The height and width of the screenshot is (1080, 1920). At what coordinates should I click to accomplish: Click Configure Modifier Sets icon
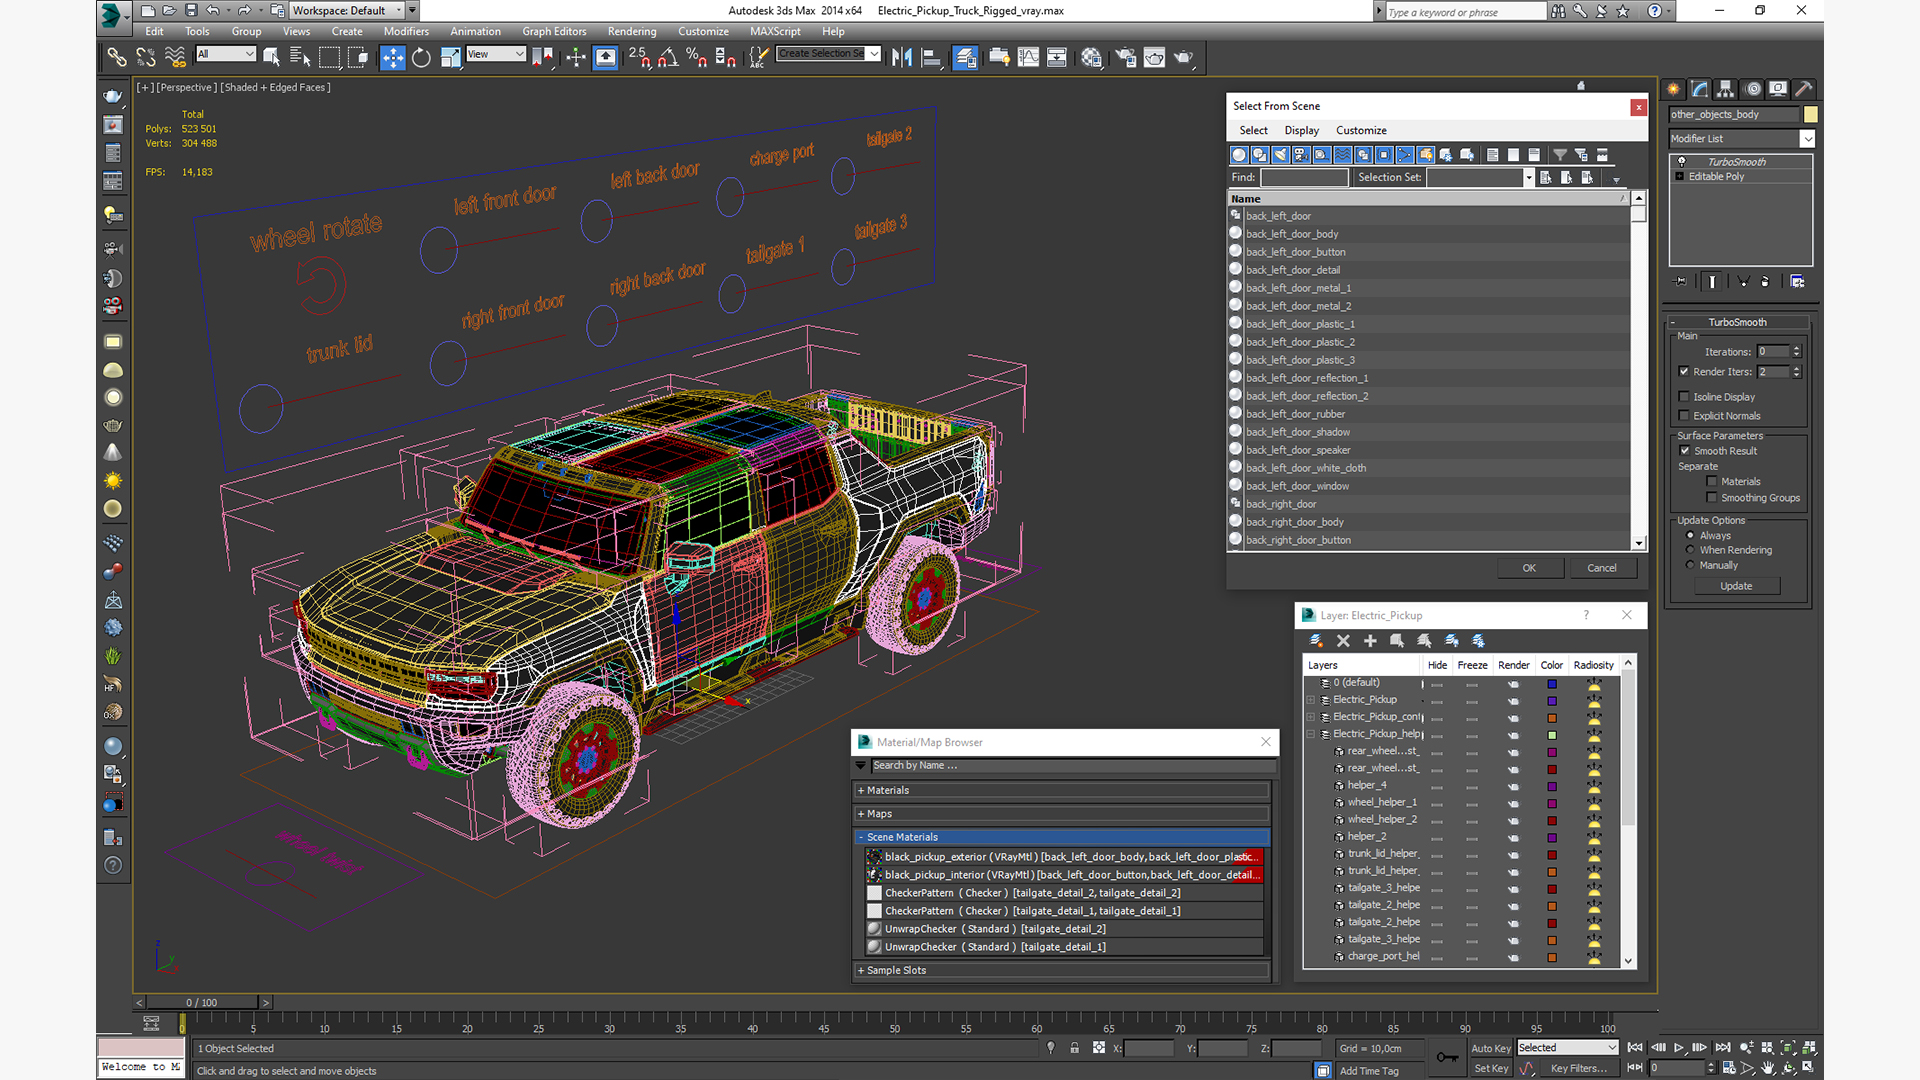click(1797, 282)
